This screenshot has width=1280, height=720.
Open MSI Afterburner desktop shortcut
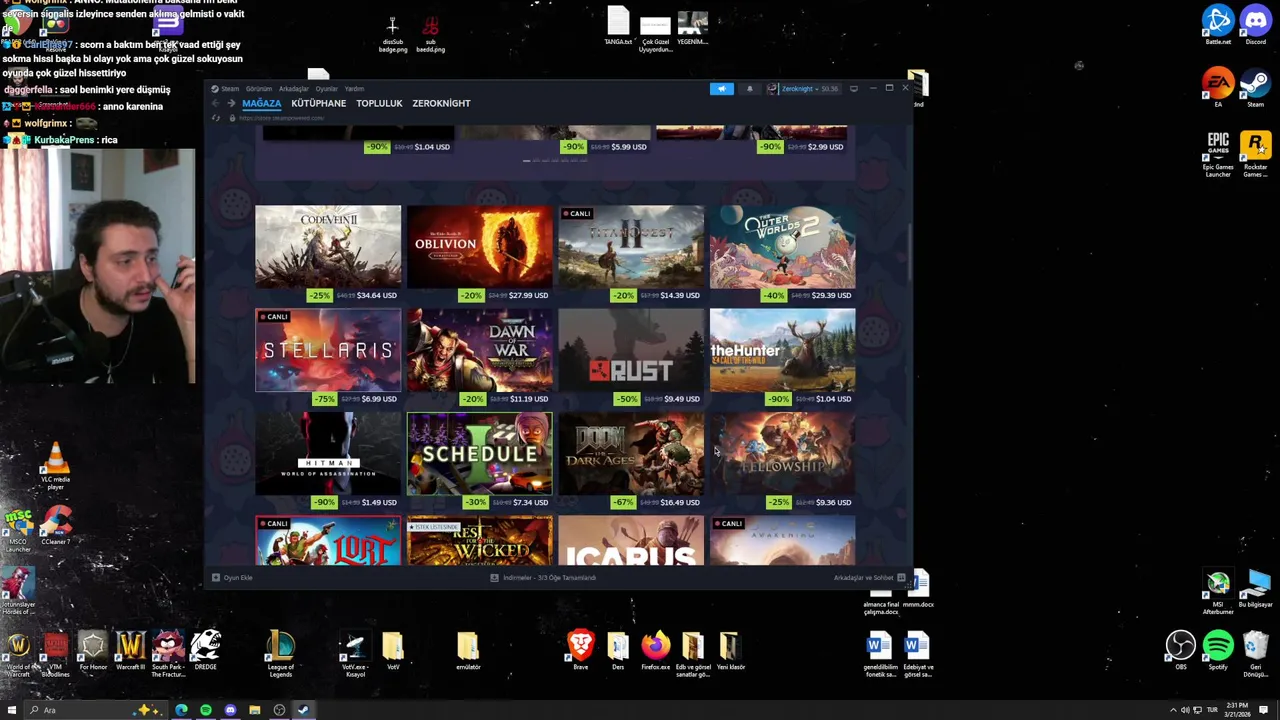pyautogui.click(x=1218, y=592)
